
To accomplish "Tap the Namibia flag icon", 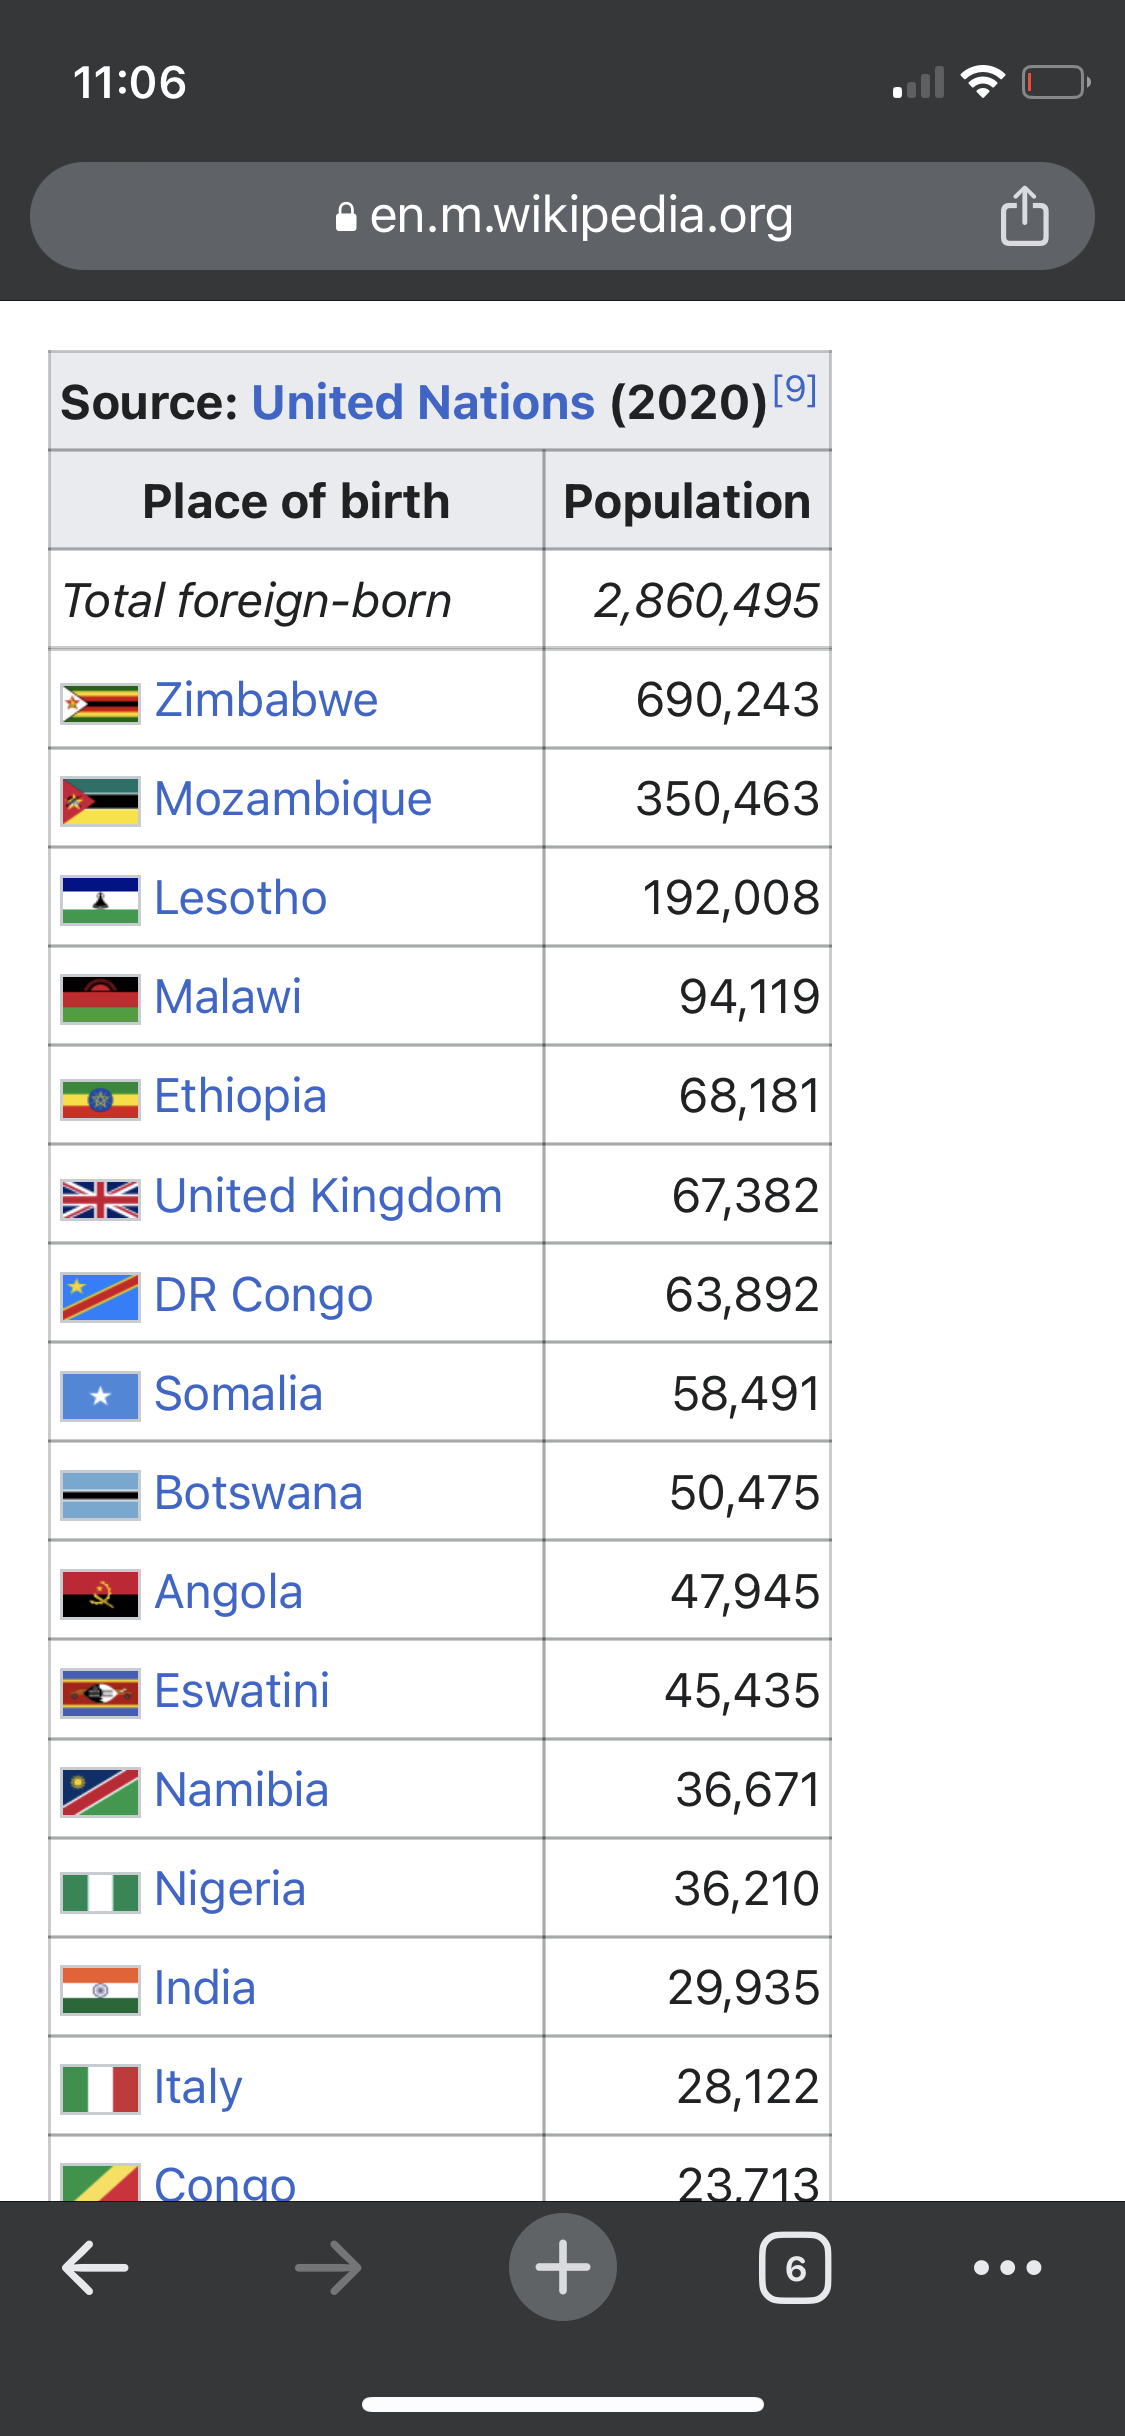I will (x=100, y=1793).
